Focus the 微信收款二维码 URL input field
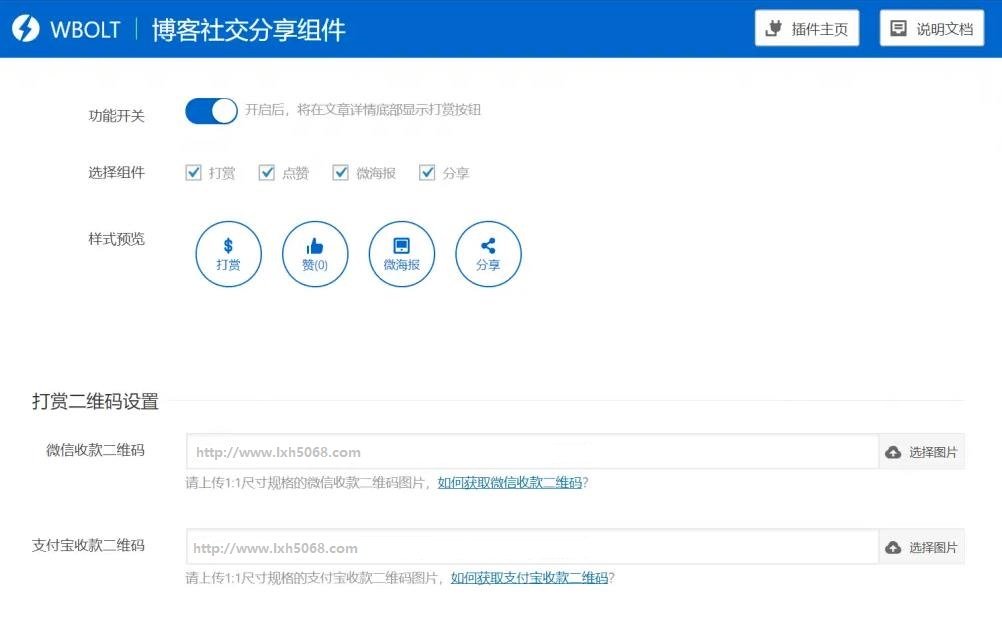Screen dimensions: 1002x635 coord(532,452)
